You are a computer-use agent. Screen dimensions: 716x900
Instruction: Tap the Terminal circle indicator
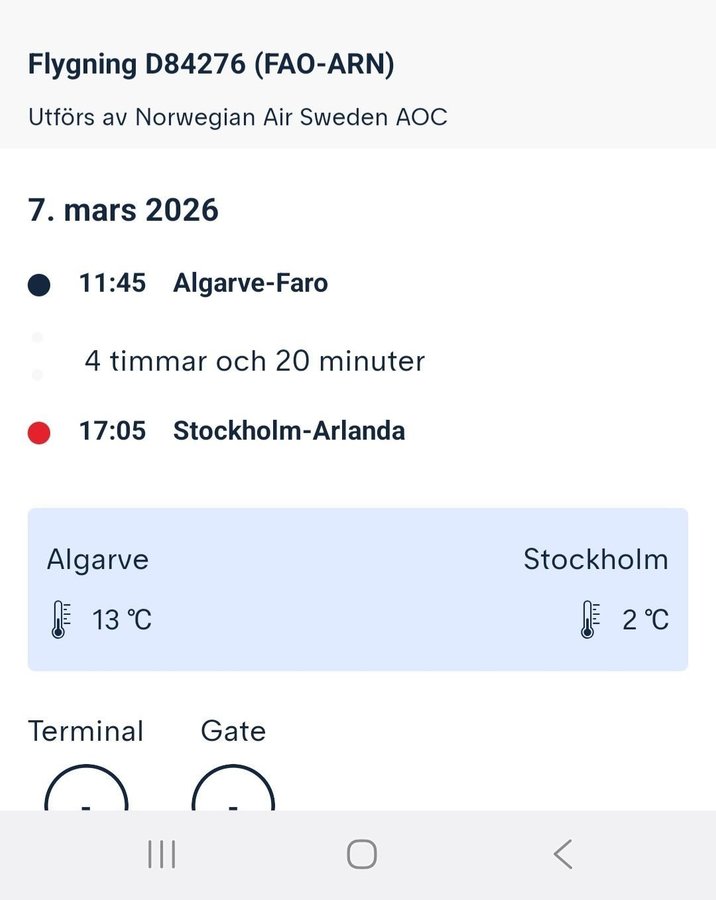[86, 792]
